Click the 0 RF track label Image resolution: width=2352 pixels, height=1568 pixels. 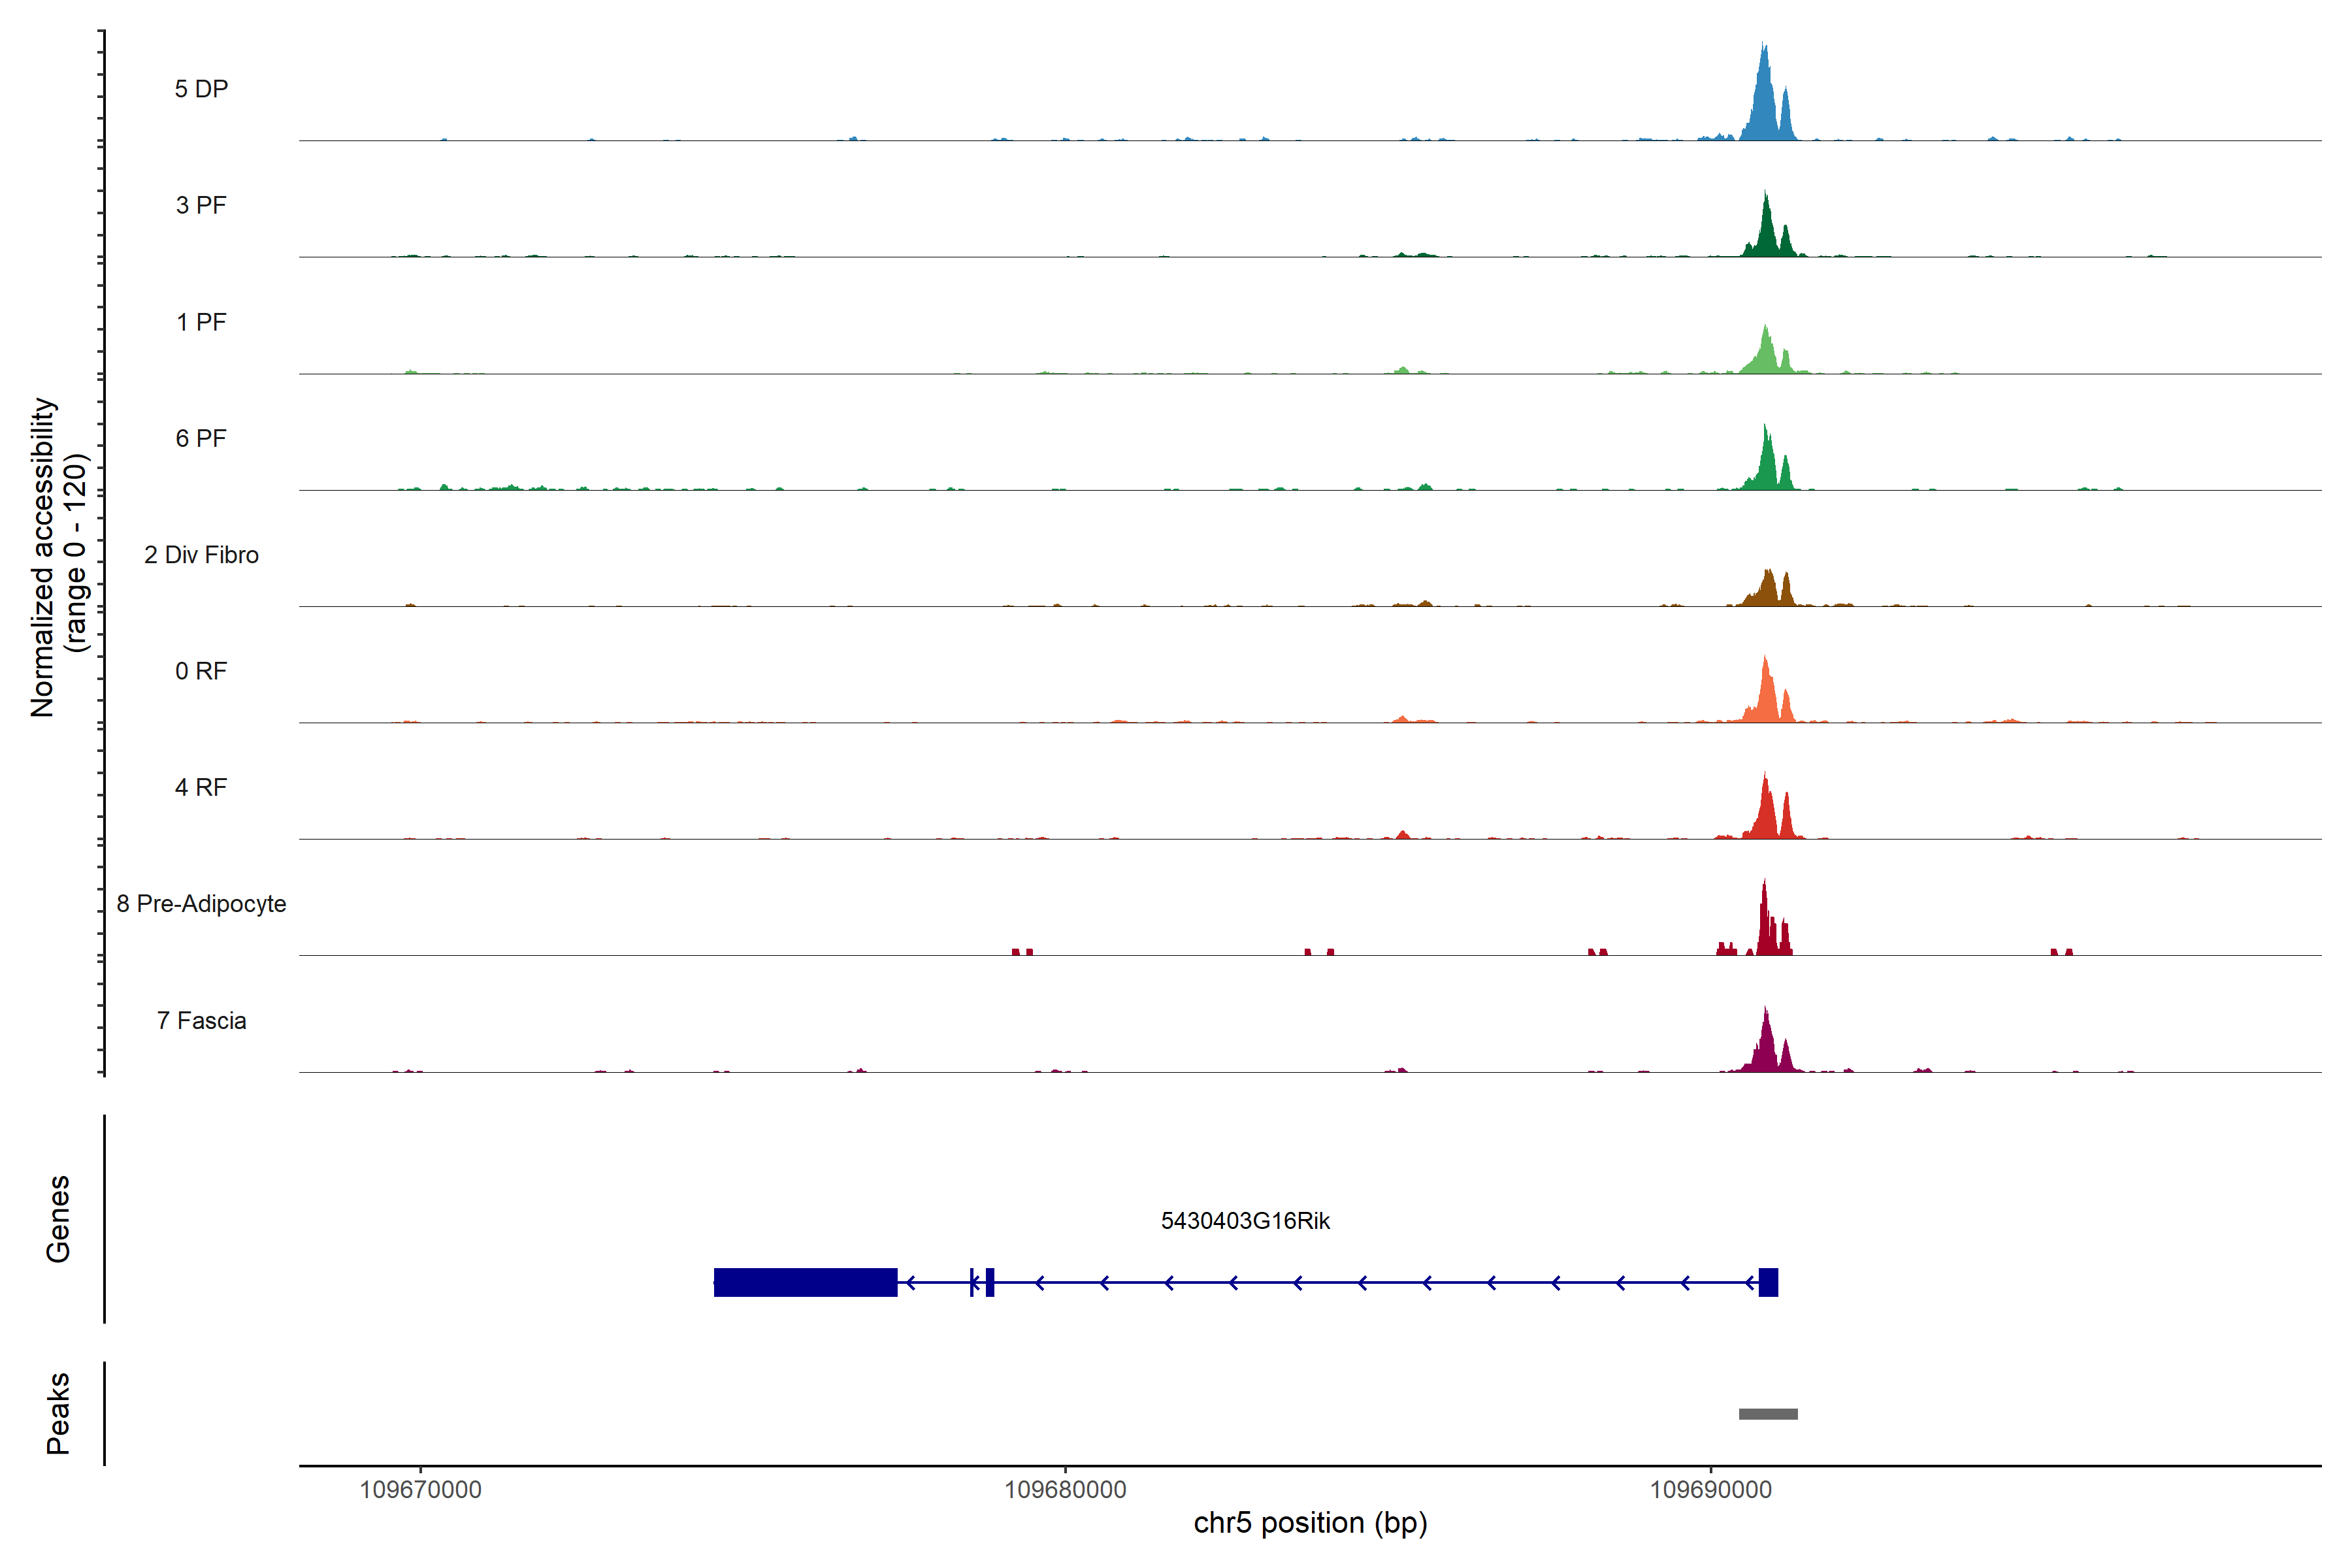201,671
